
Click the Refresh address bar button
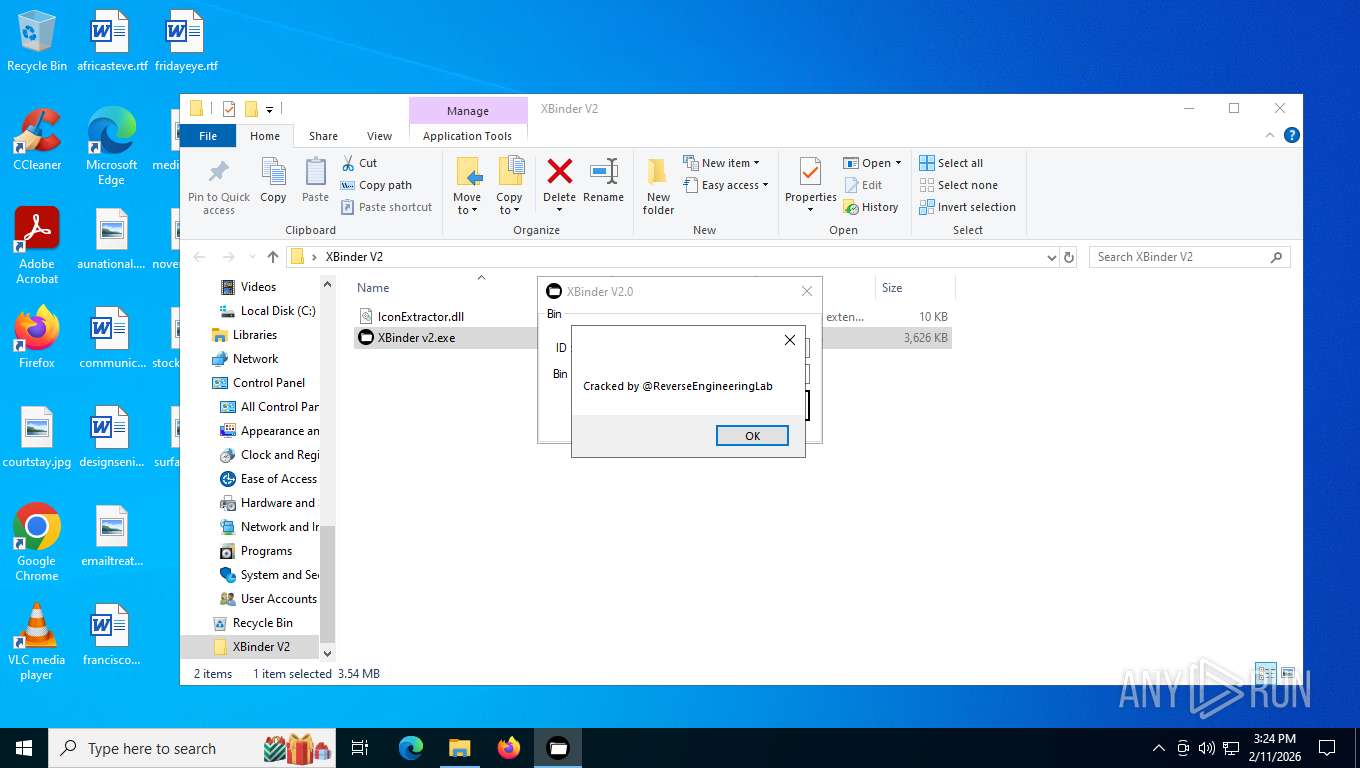(x=1069, y=257)
